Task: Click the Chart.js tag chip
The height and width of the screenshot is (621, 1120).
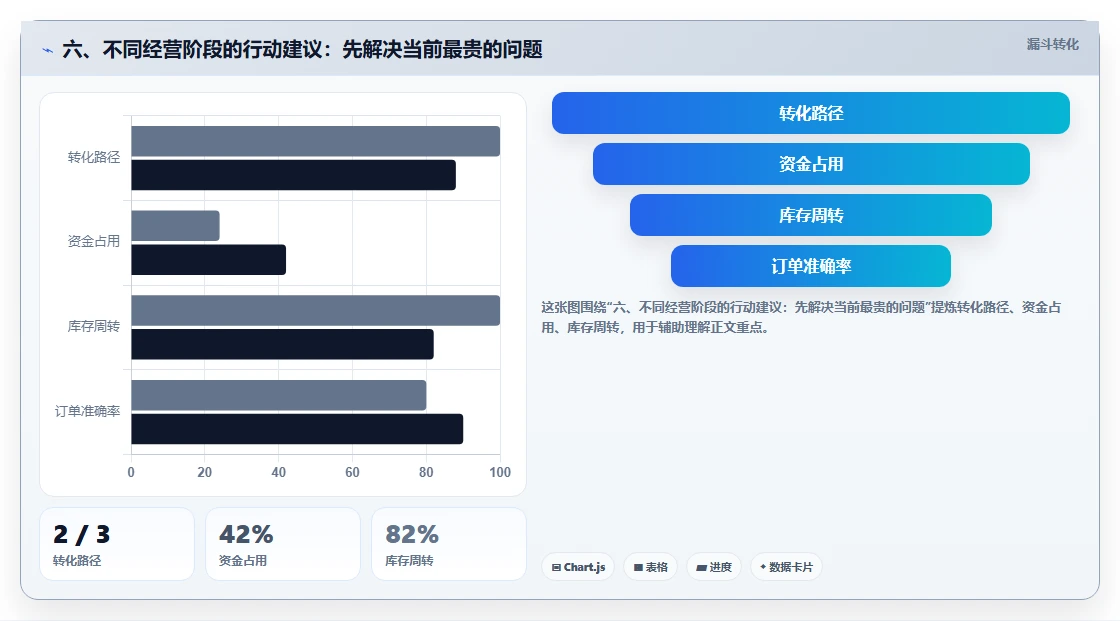Action: click(x=578, y=567)
